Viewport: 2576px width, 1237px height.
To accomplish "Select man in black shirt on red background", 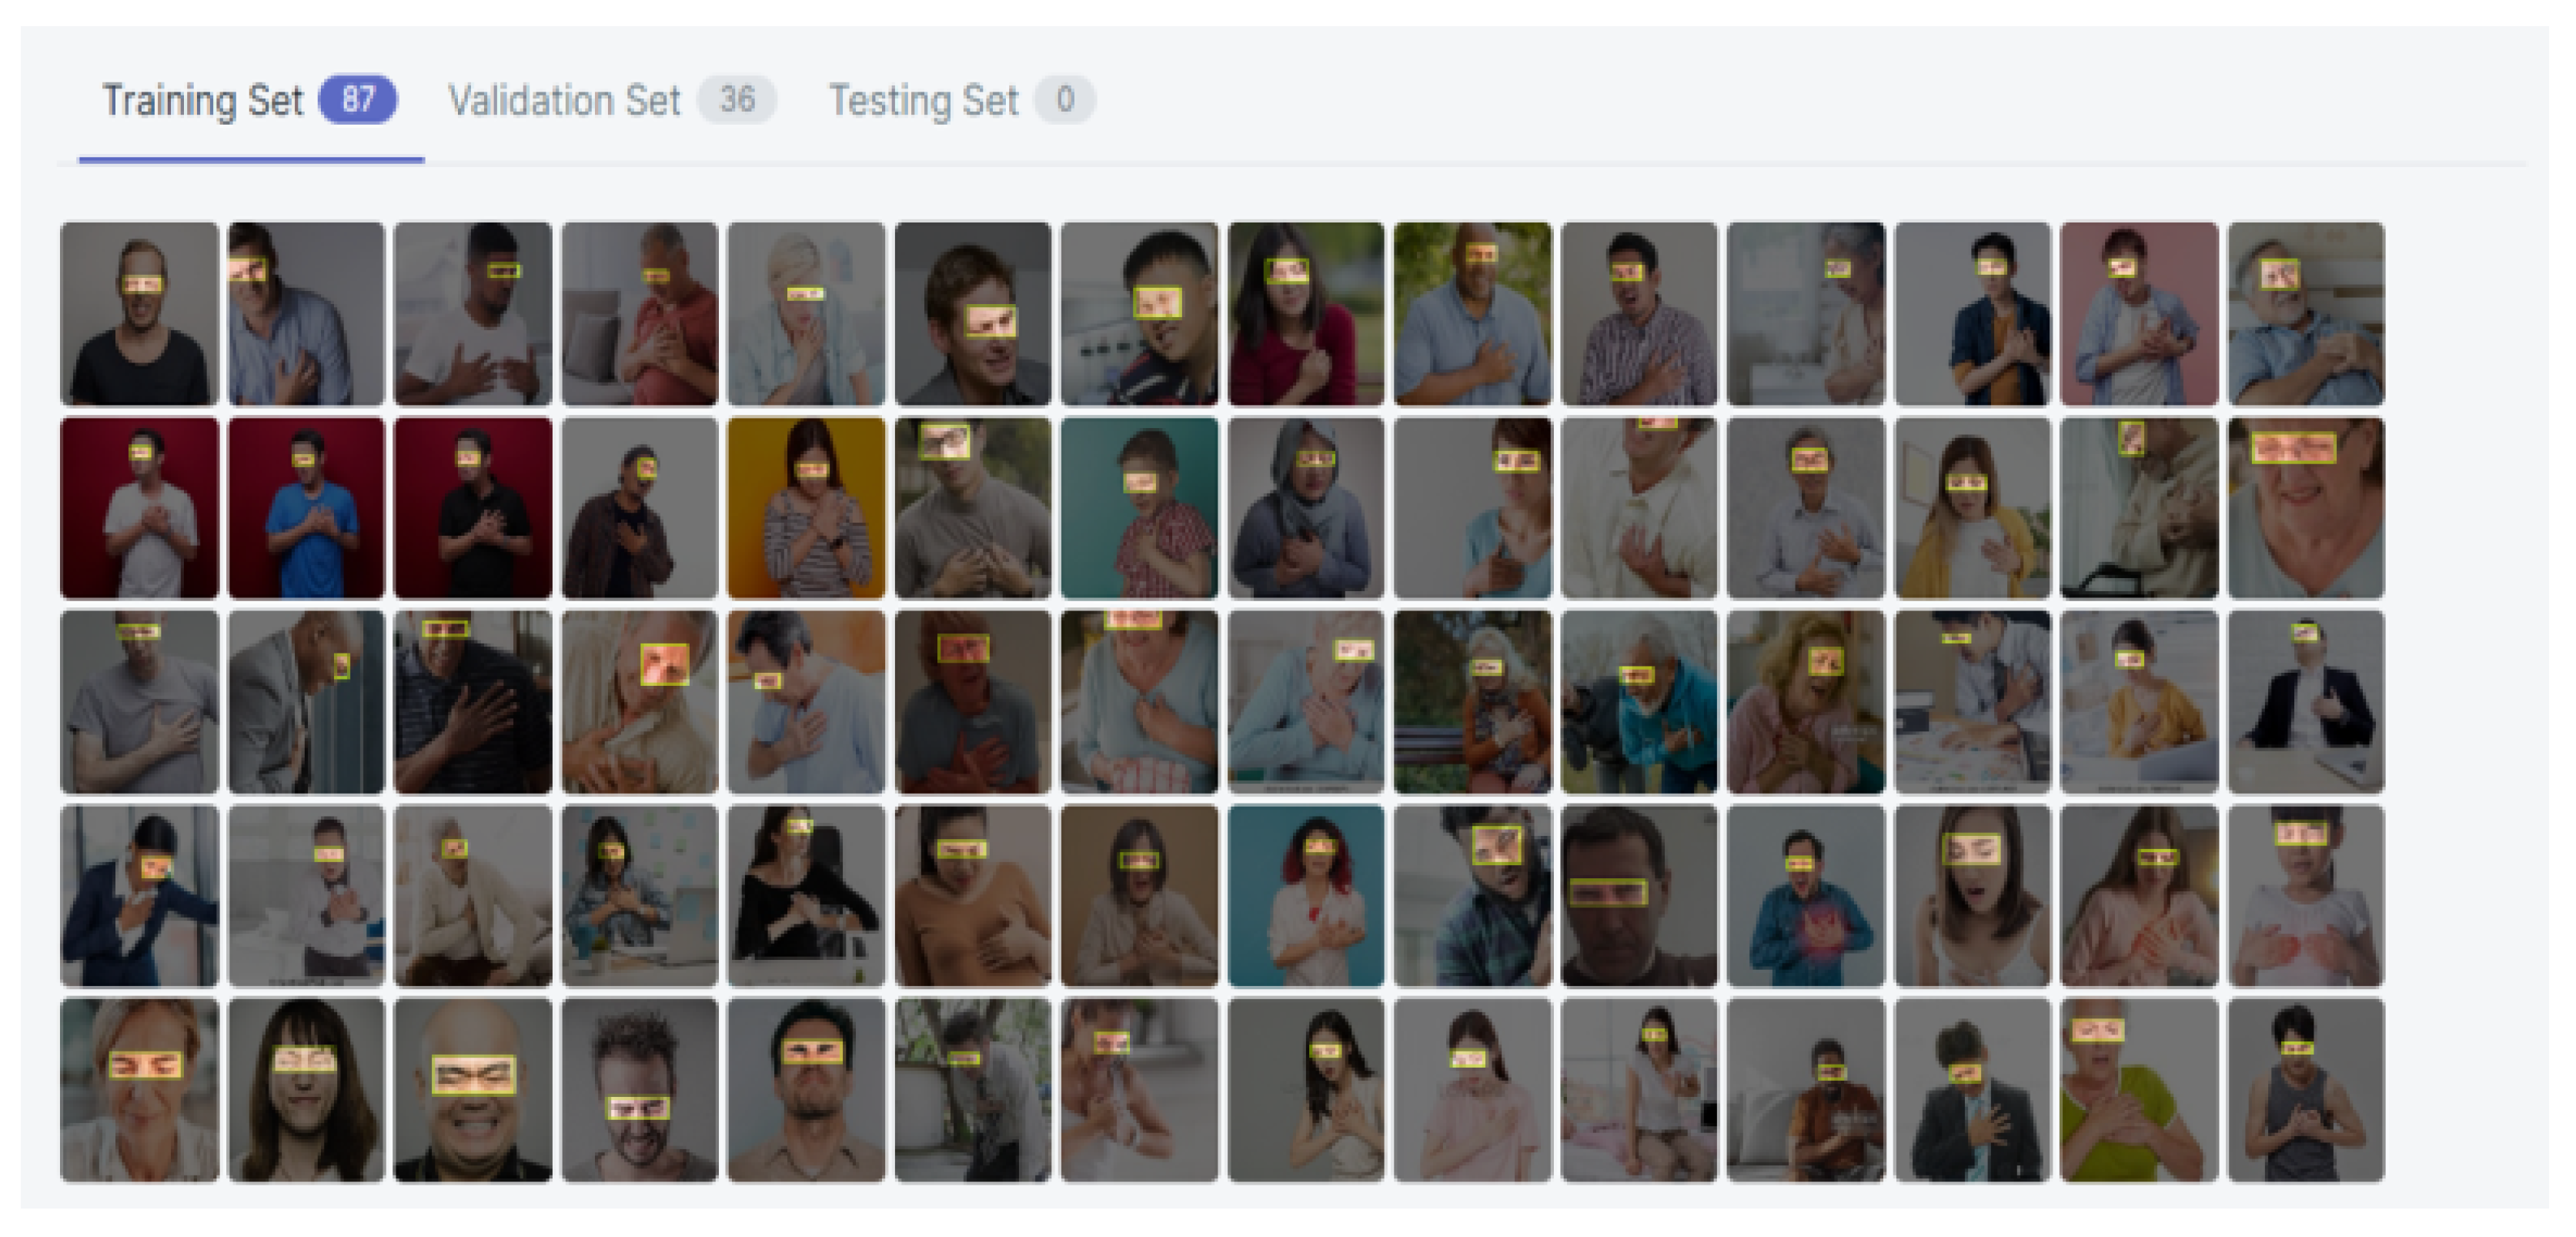I will pos(473,508).
